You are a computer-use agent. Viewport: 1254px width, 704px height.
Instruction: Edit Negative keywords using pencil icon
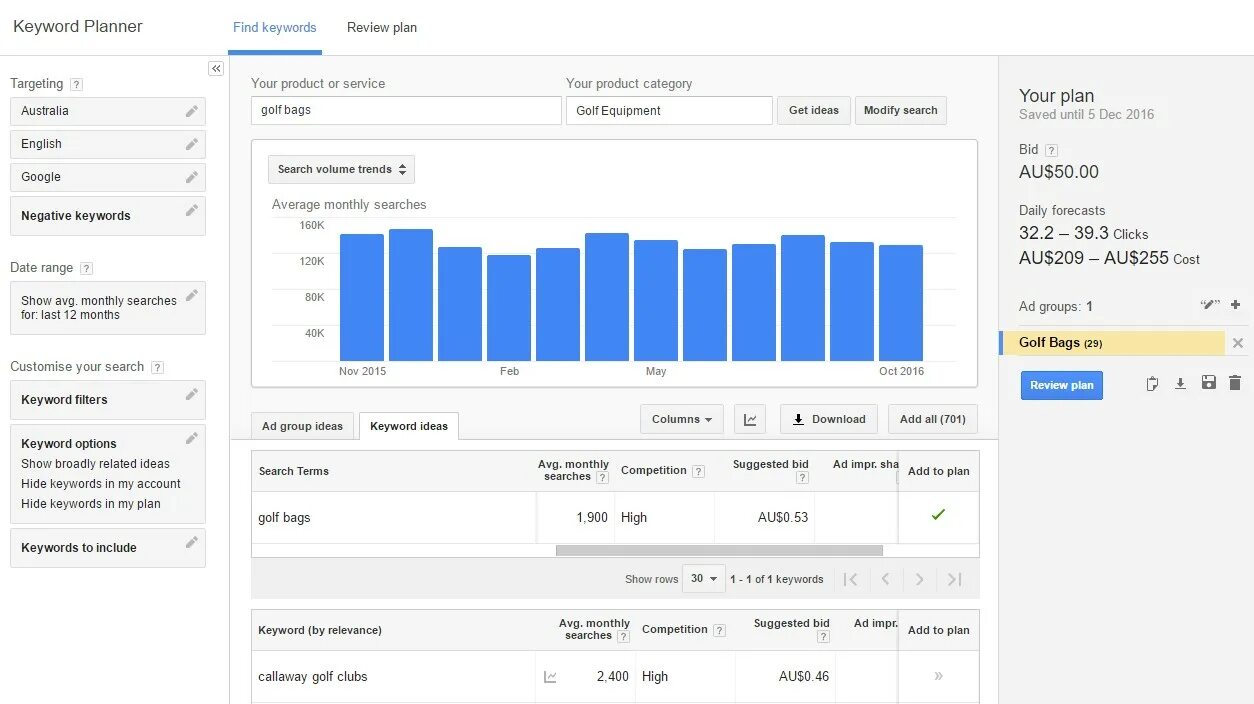pos(191,210)
